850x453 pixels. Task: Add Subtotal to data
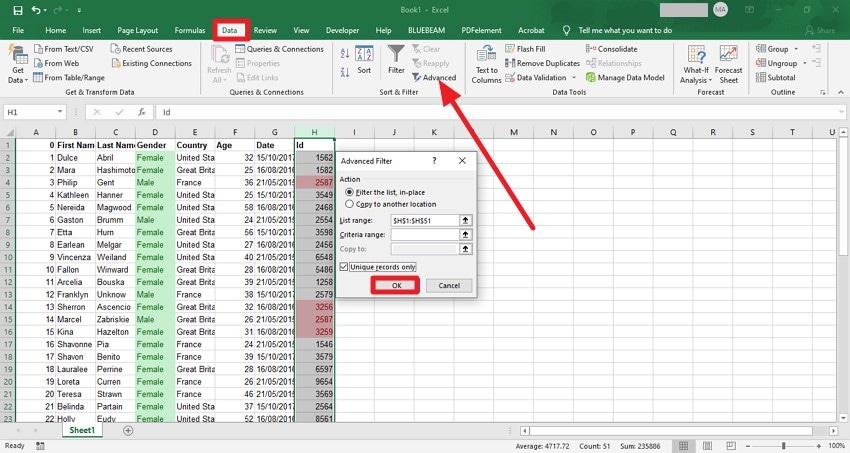[x=776, y=77]
